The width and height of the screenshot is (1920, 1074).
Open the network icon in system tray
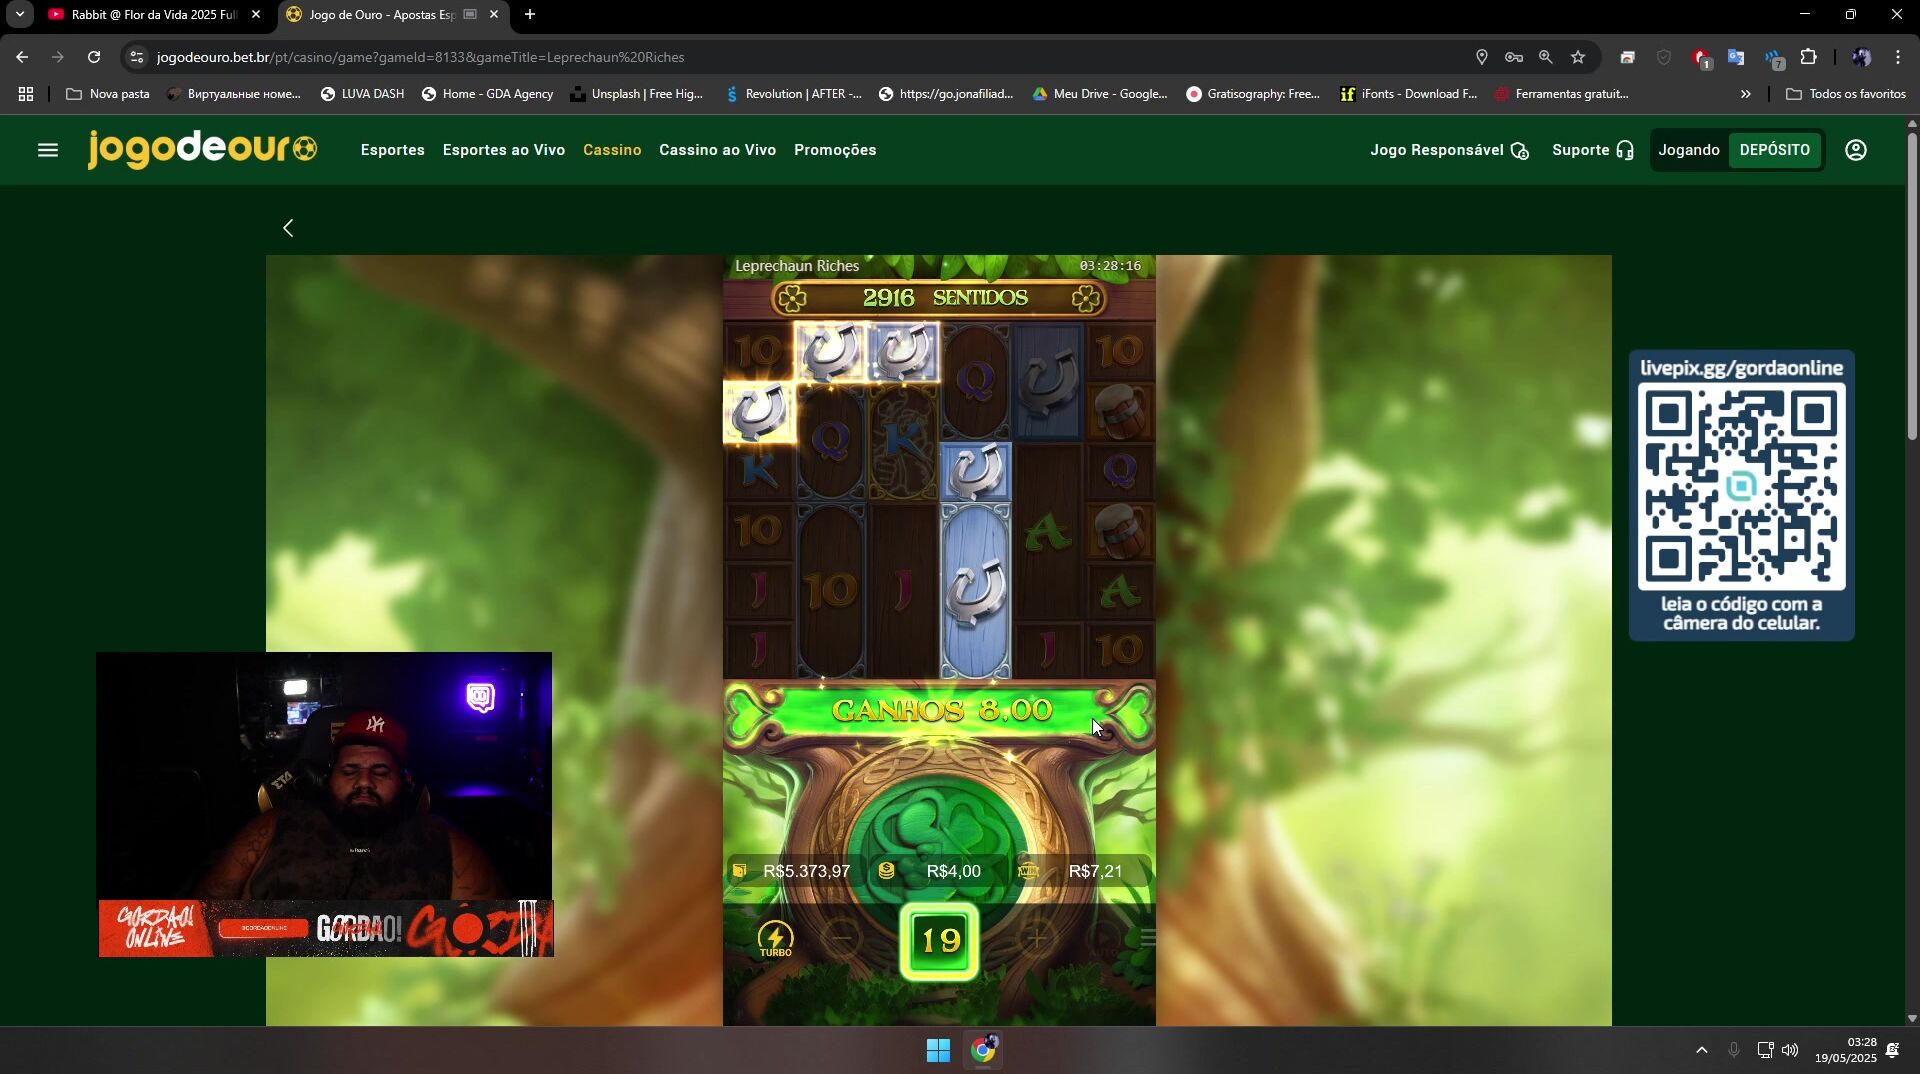pyautogui.click(x=1765, y=1050)
